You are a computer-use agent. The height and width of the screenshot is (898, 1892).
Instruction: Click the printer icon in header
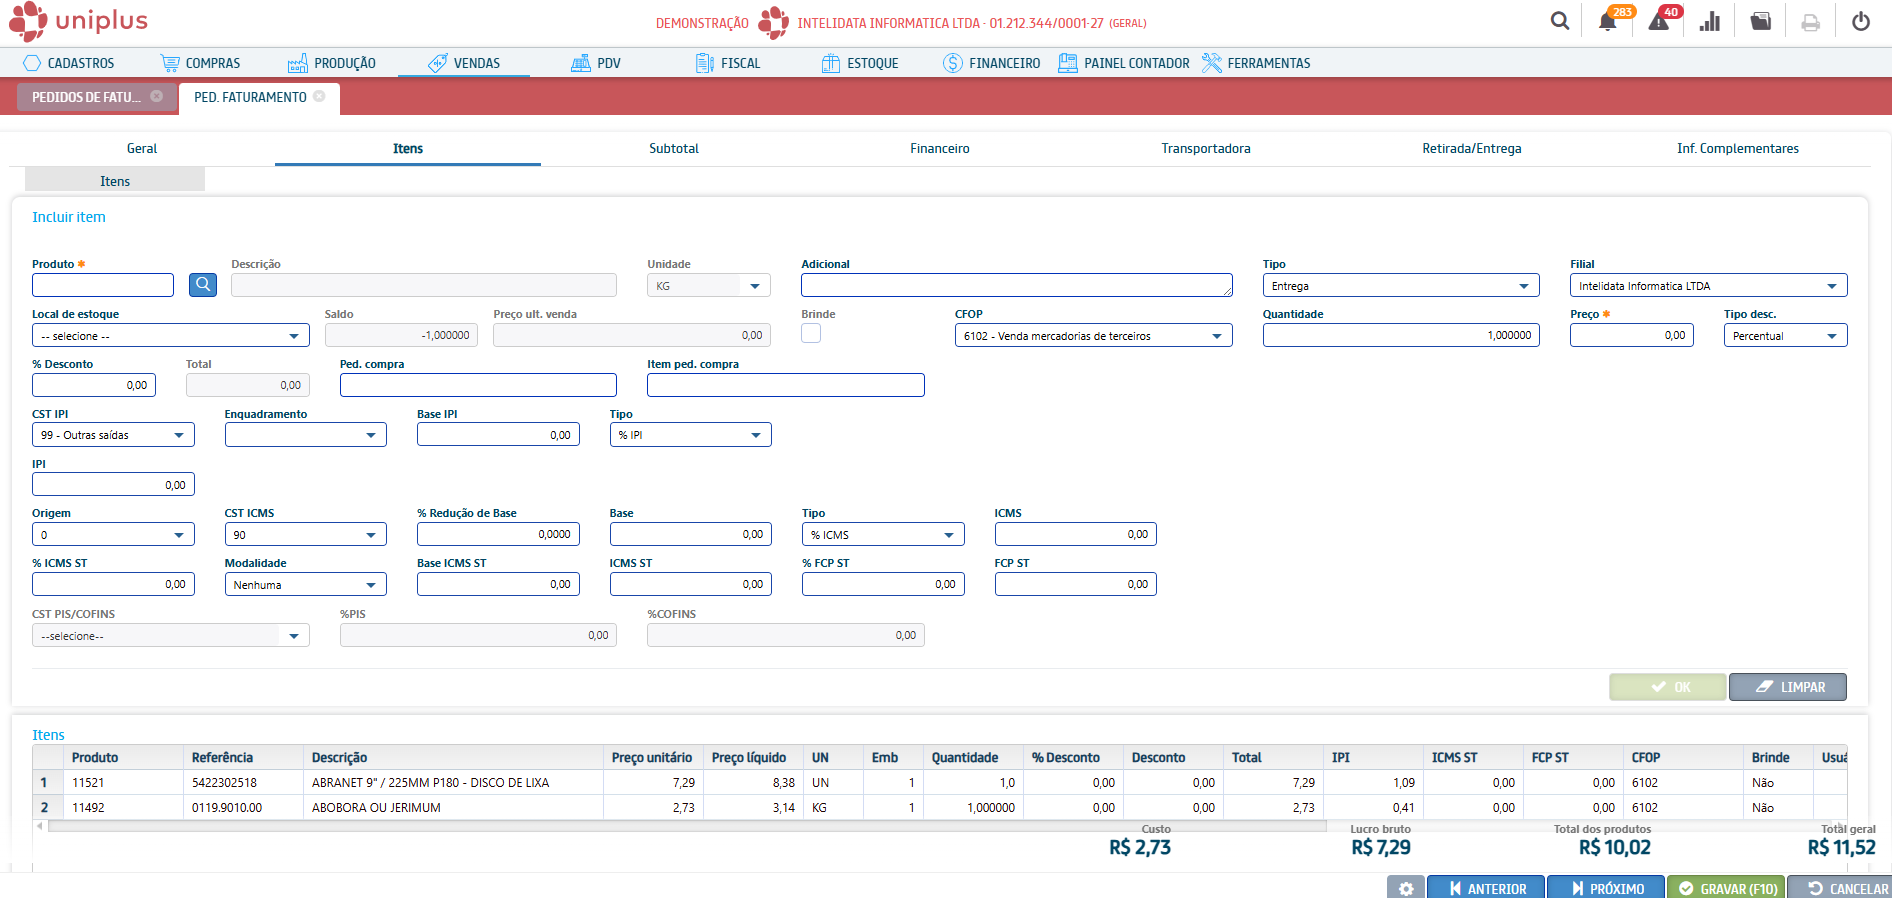pos(1810,22)
